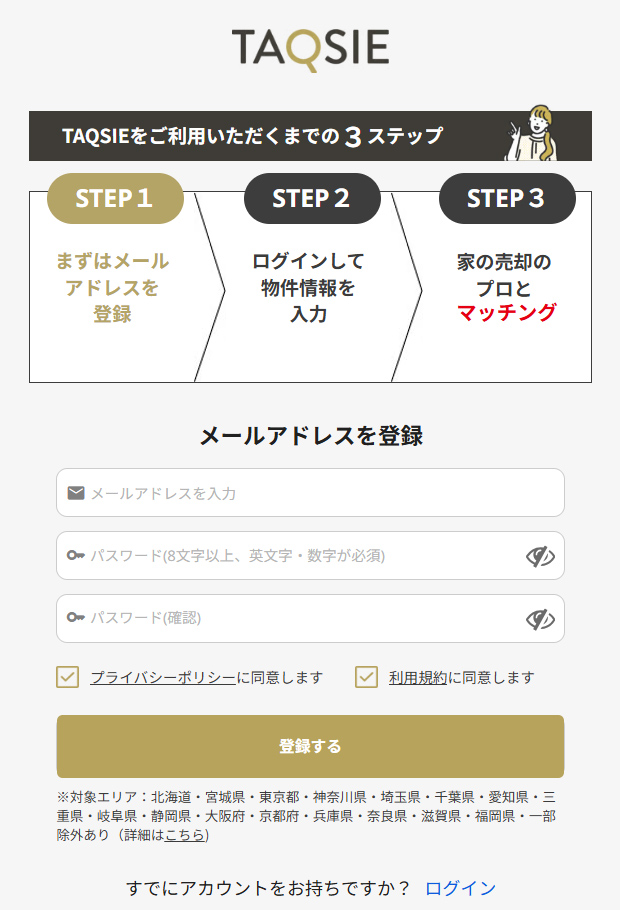The height and width of the screenshot is (910, 620).
Task: Toggle the privacy policy agreement checkbox
Action: (68, 677)
